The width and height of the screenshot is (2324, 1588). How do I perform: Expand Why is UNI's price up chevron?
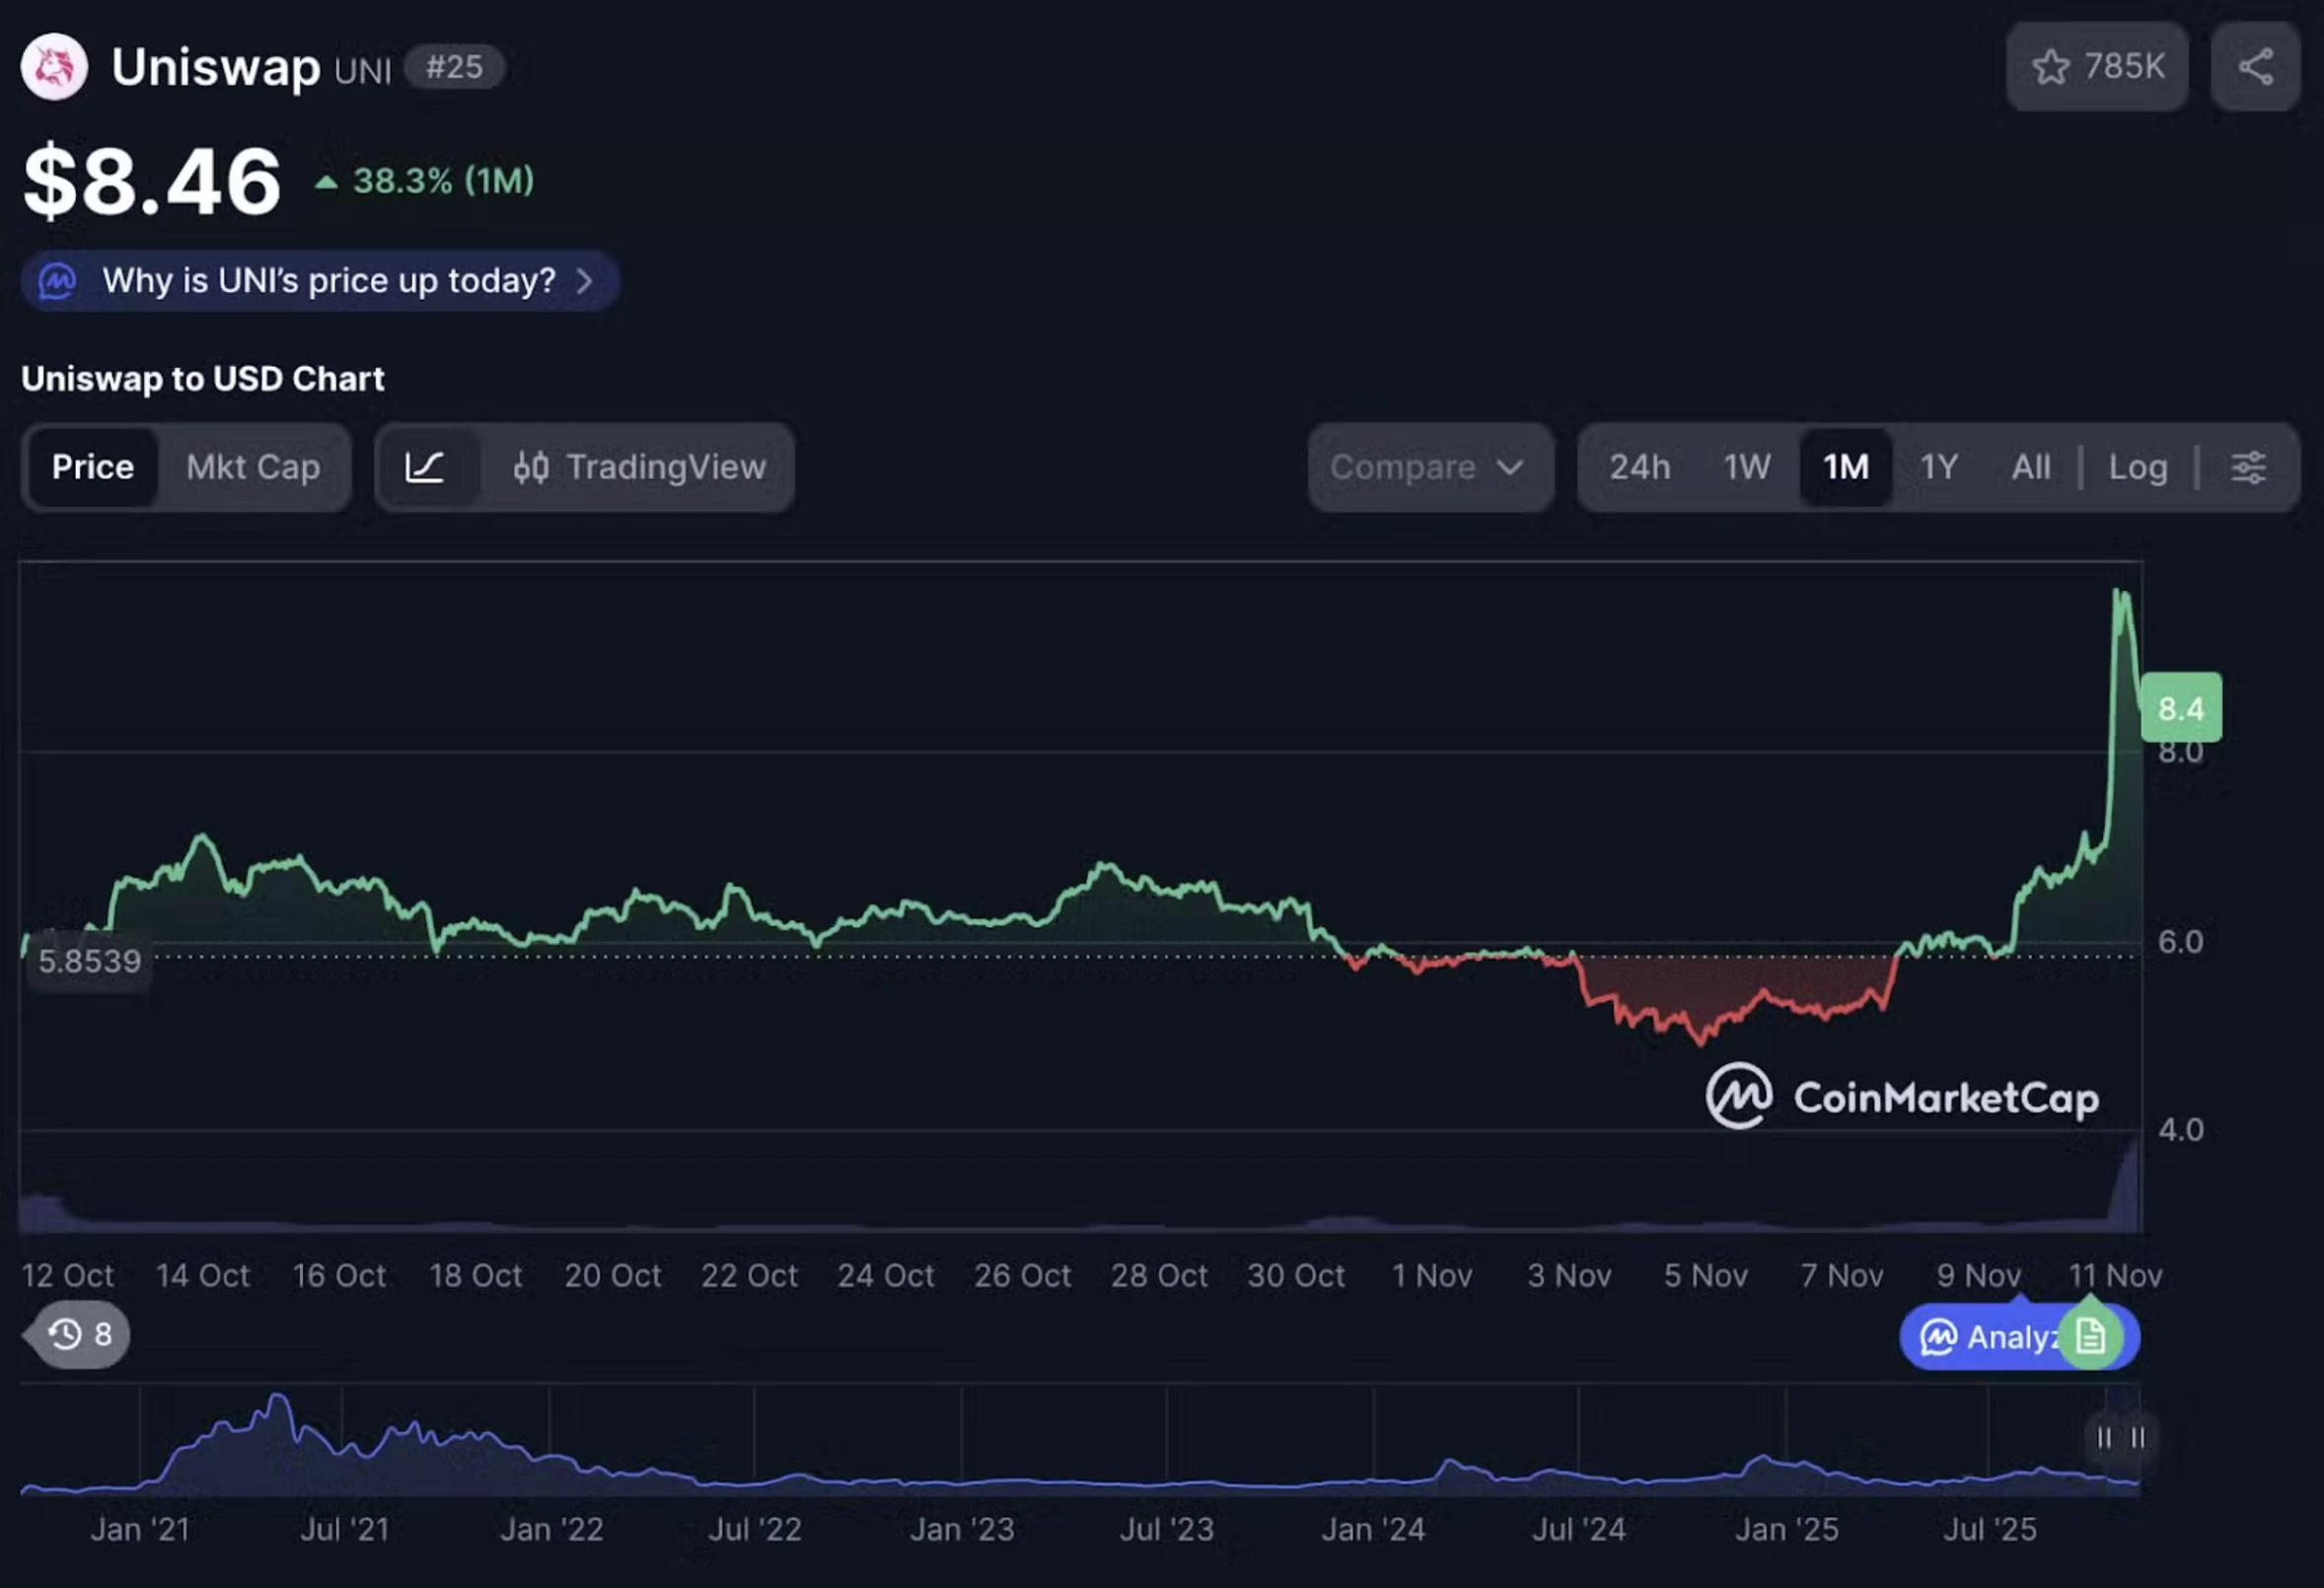point(585,281)
